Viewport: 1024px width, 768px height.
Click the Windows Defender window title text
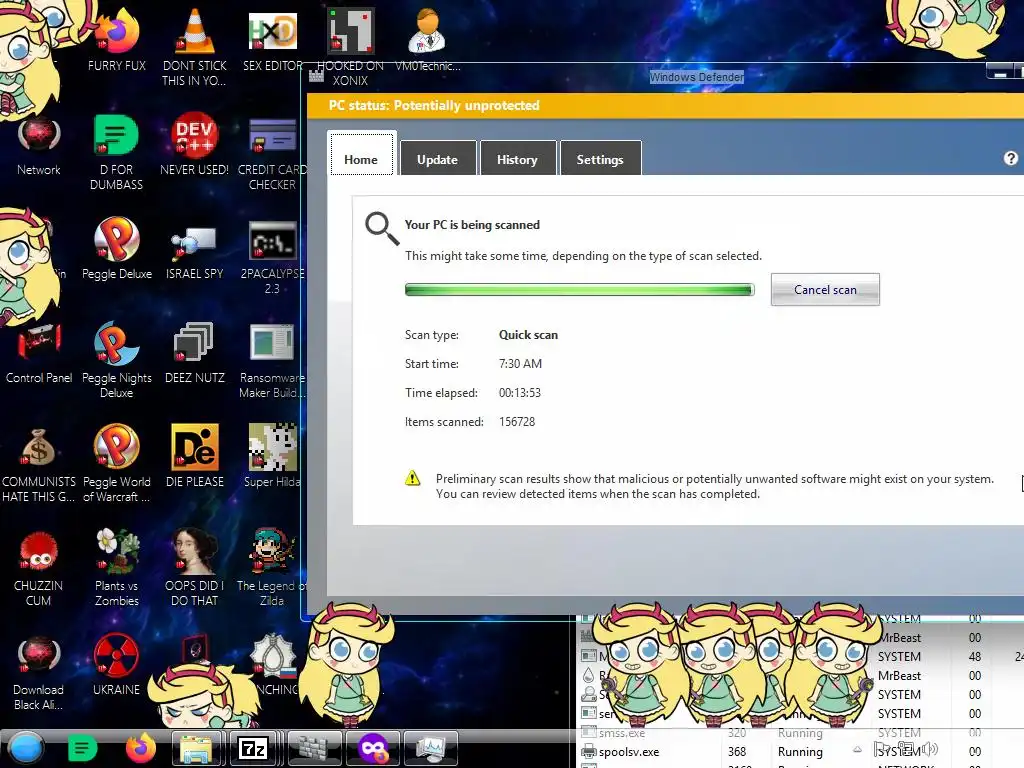point(697,77)
